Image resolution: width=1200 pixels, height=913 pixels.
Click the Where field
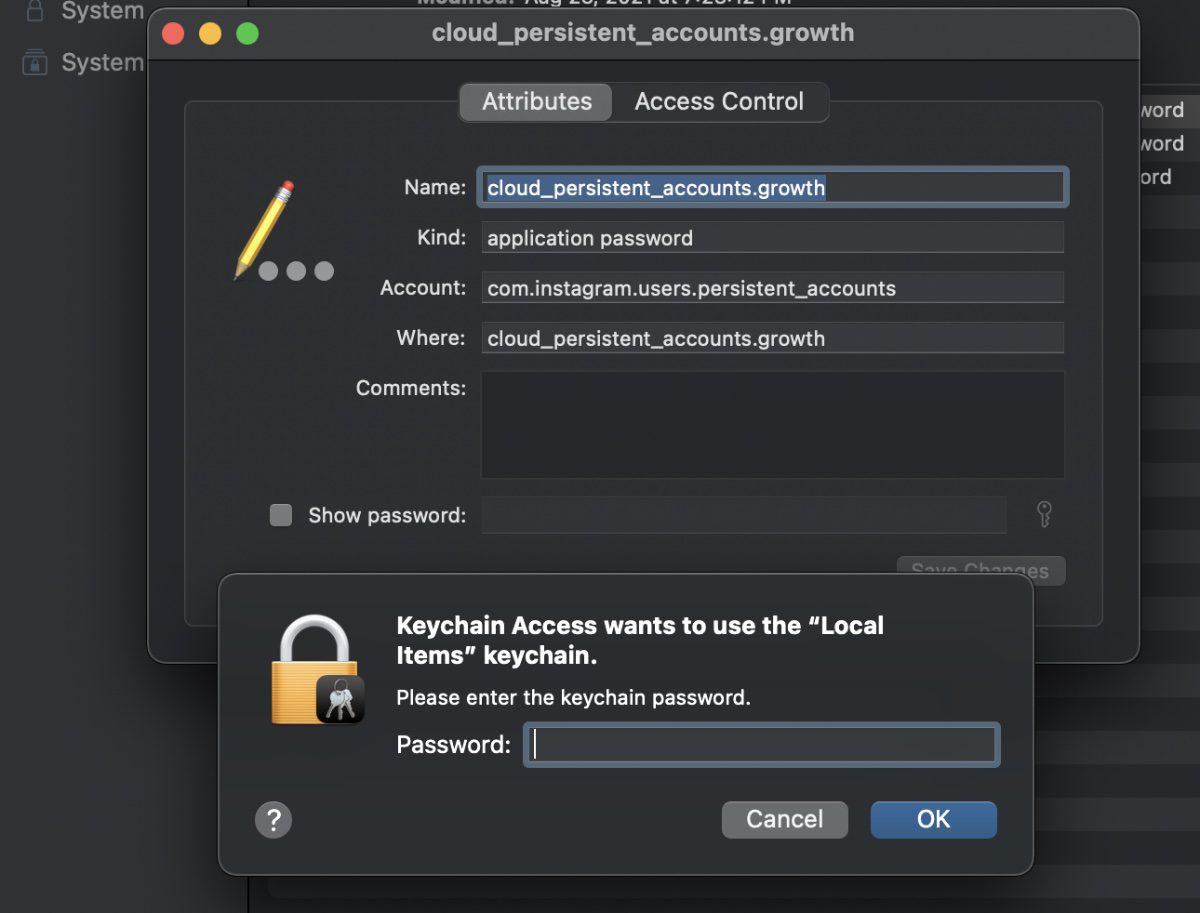772,338
